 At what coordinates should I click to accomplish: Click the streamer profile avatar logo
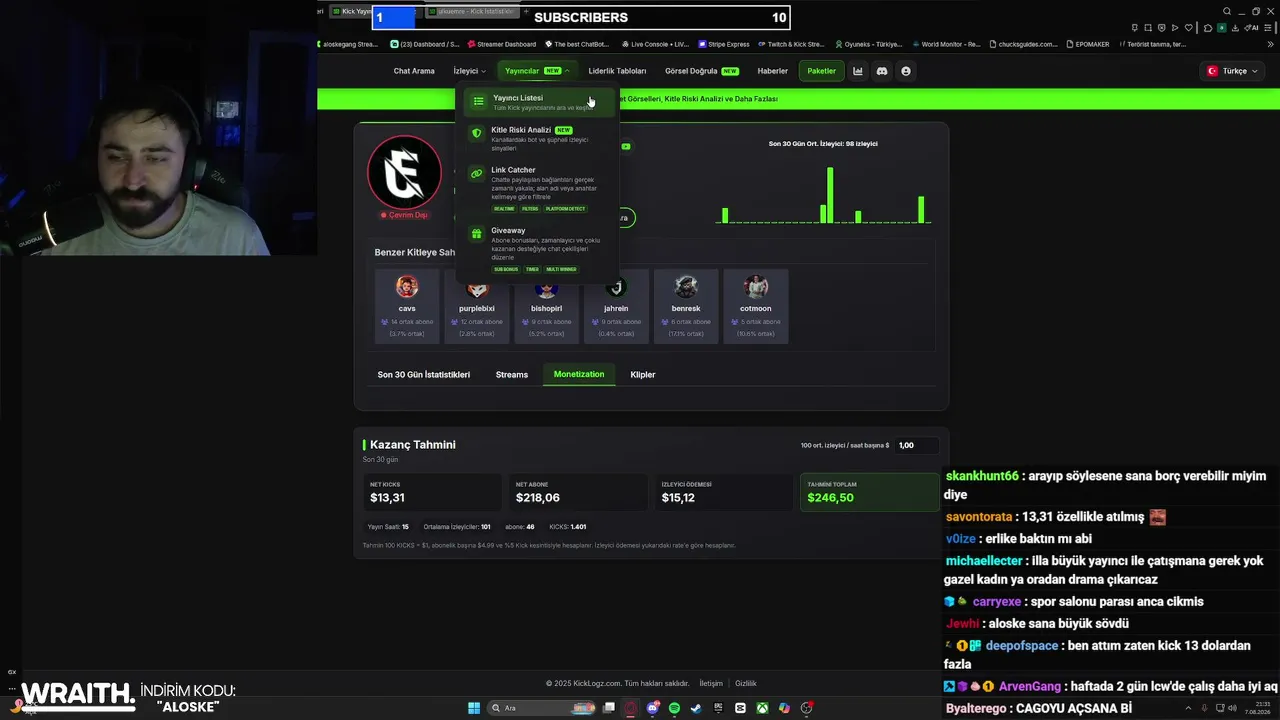click(x=405, y=172)
